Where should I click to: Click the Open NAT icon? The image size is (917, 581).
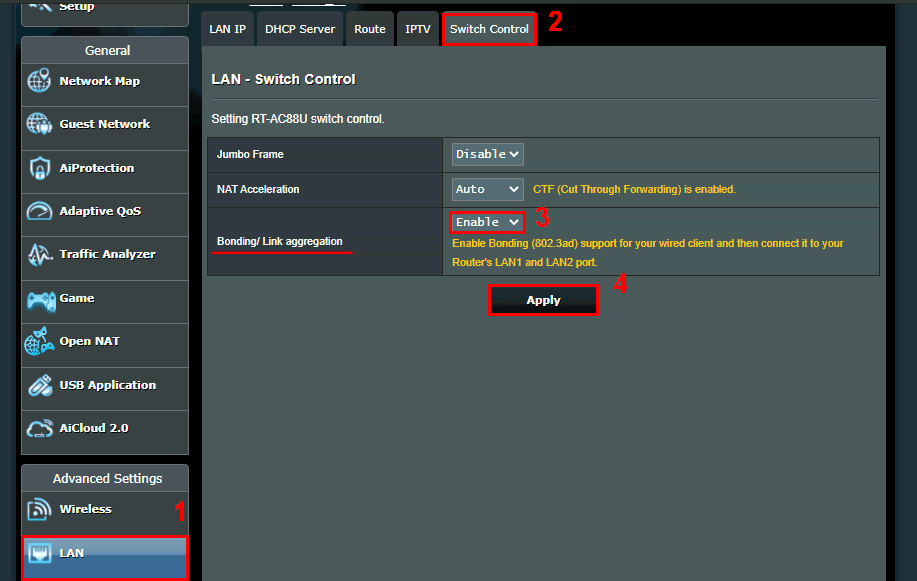pyautogui.click(x=40, y=342)
